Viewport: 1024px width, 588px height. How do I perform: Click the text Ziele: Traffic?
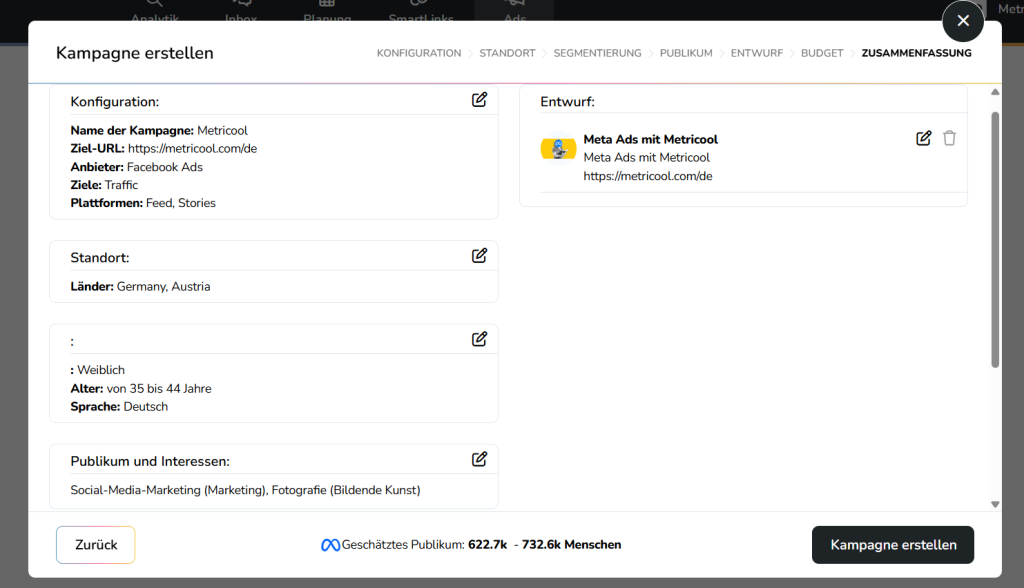[x=104, y=185]
